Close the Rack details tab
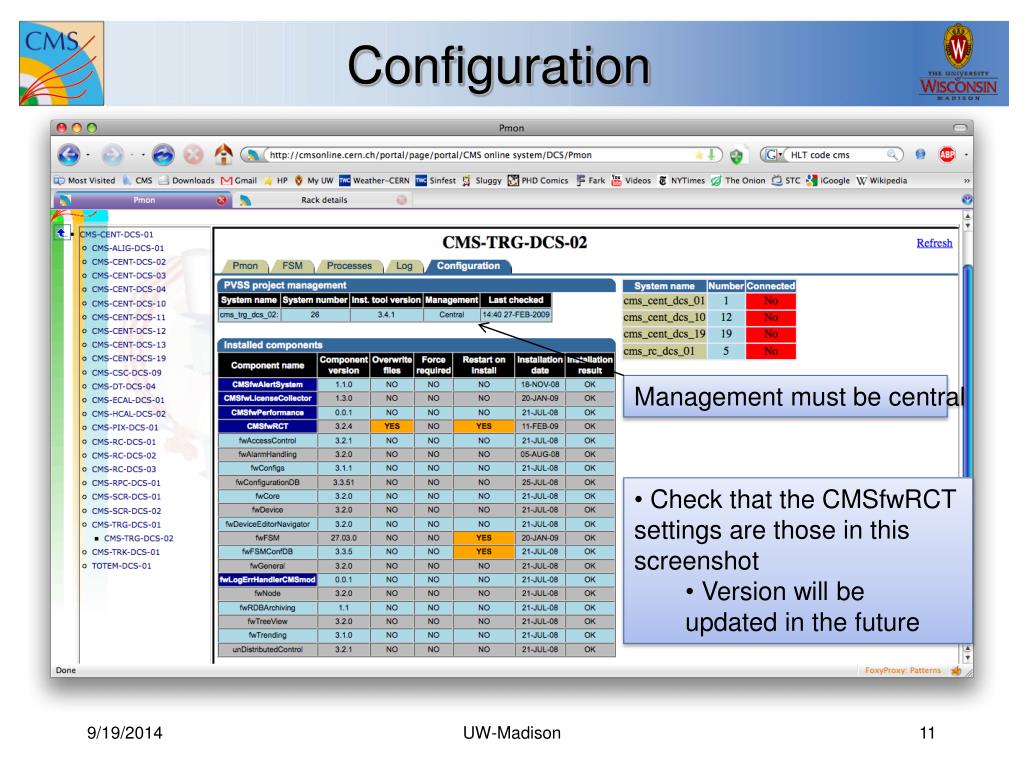Viewport: 1024px width, 768px height. point(402,200)
